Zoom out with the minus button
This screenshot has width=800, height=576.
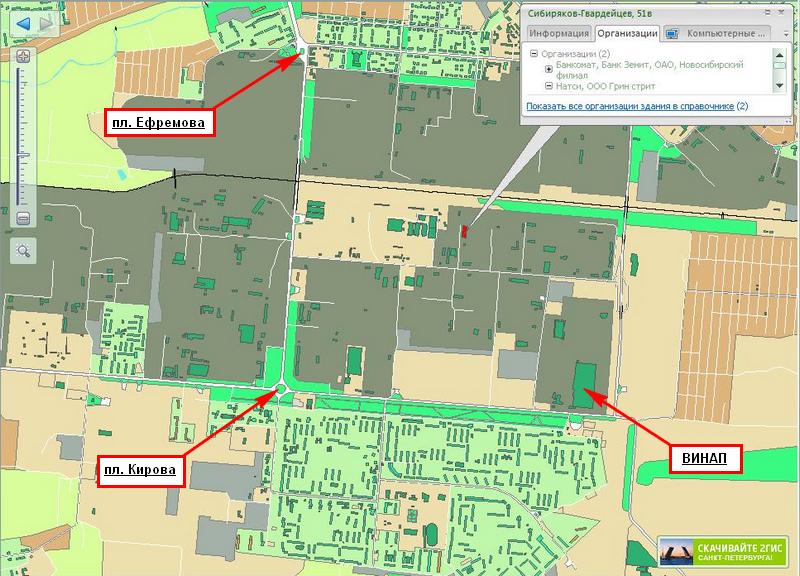(x=23, y=218)
